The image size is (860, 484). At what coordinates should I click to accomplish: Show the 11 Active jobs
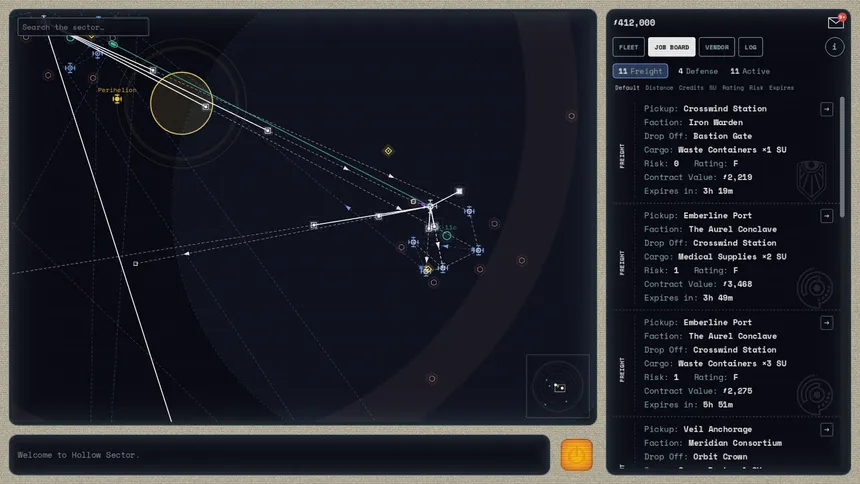click(750, 71)
